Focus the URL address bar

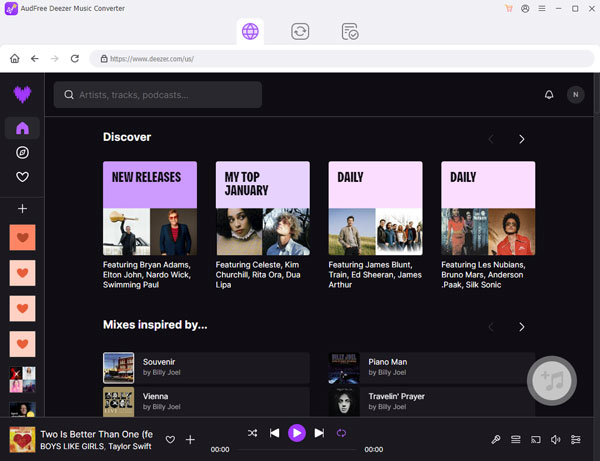click(341, 59)
